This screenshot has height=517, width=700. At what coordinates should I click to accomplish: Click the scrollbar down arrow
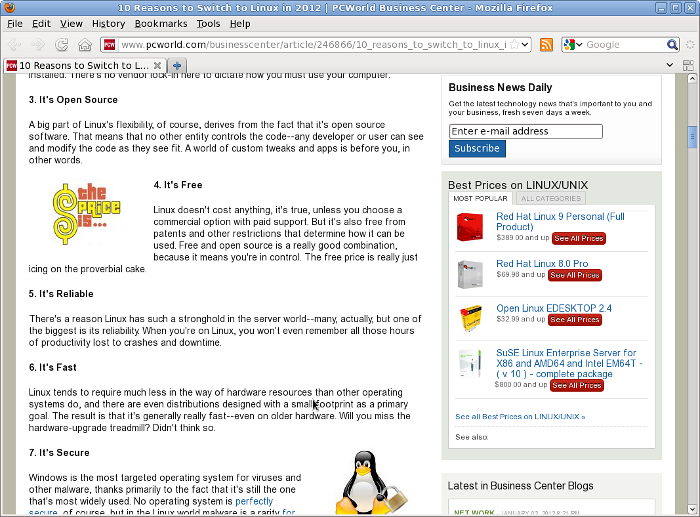point(692,509)
